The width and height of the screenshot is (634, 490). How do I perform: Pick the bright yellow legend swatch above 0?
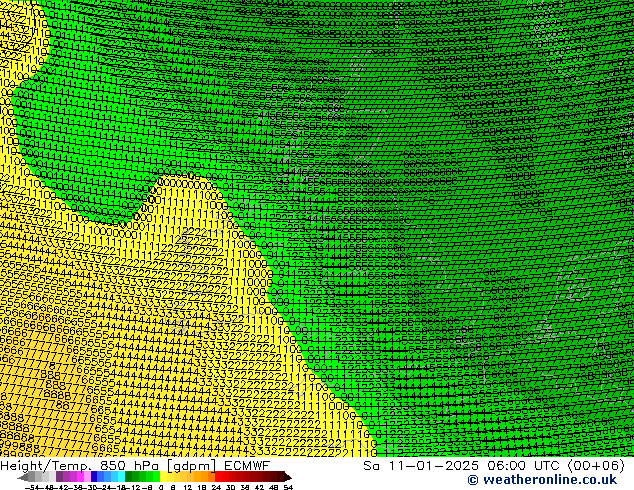[x=163, y=477]
